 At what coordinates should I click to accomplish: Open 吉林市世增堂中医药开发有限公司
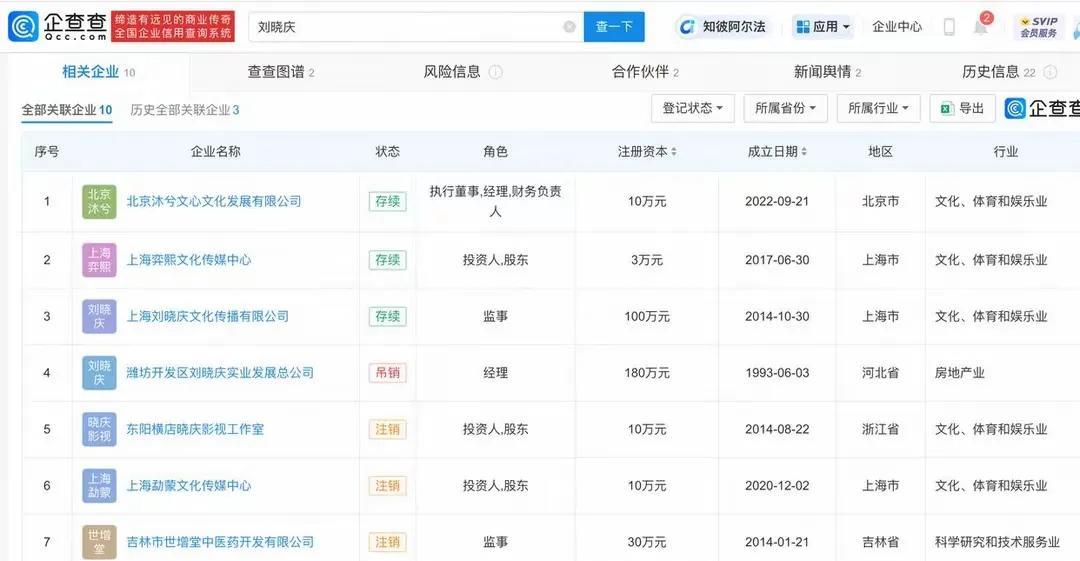220,542
